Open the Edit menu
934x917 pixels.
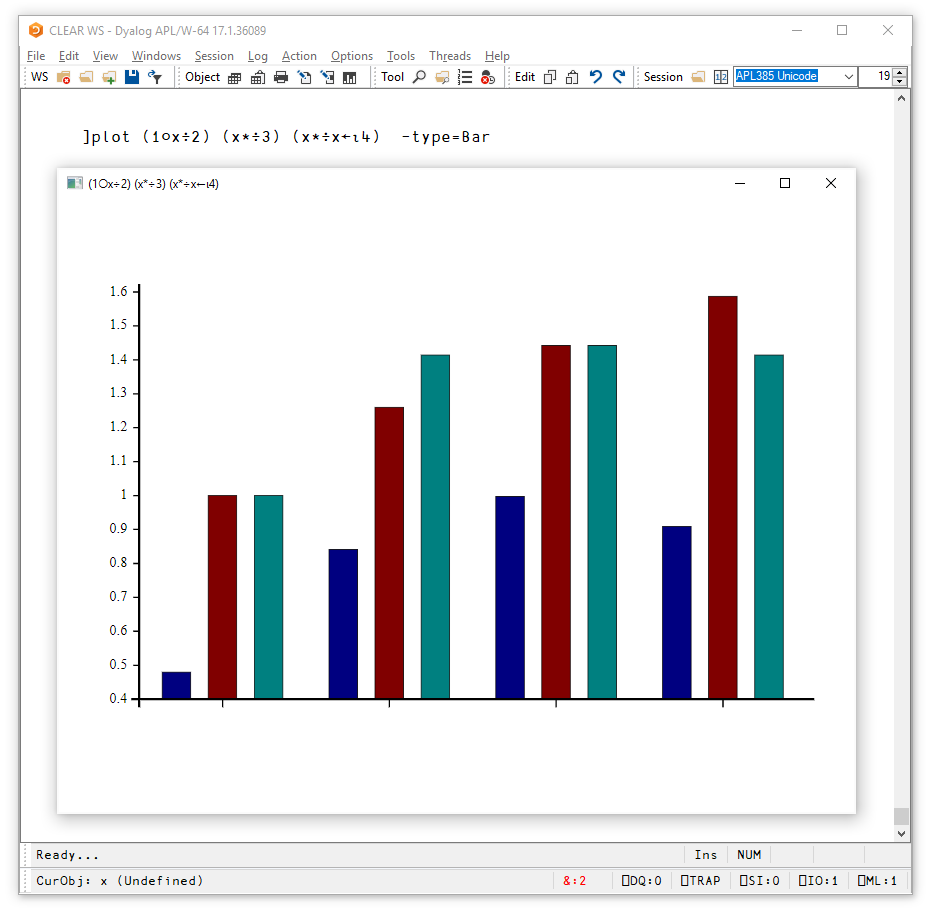69,56
